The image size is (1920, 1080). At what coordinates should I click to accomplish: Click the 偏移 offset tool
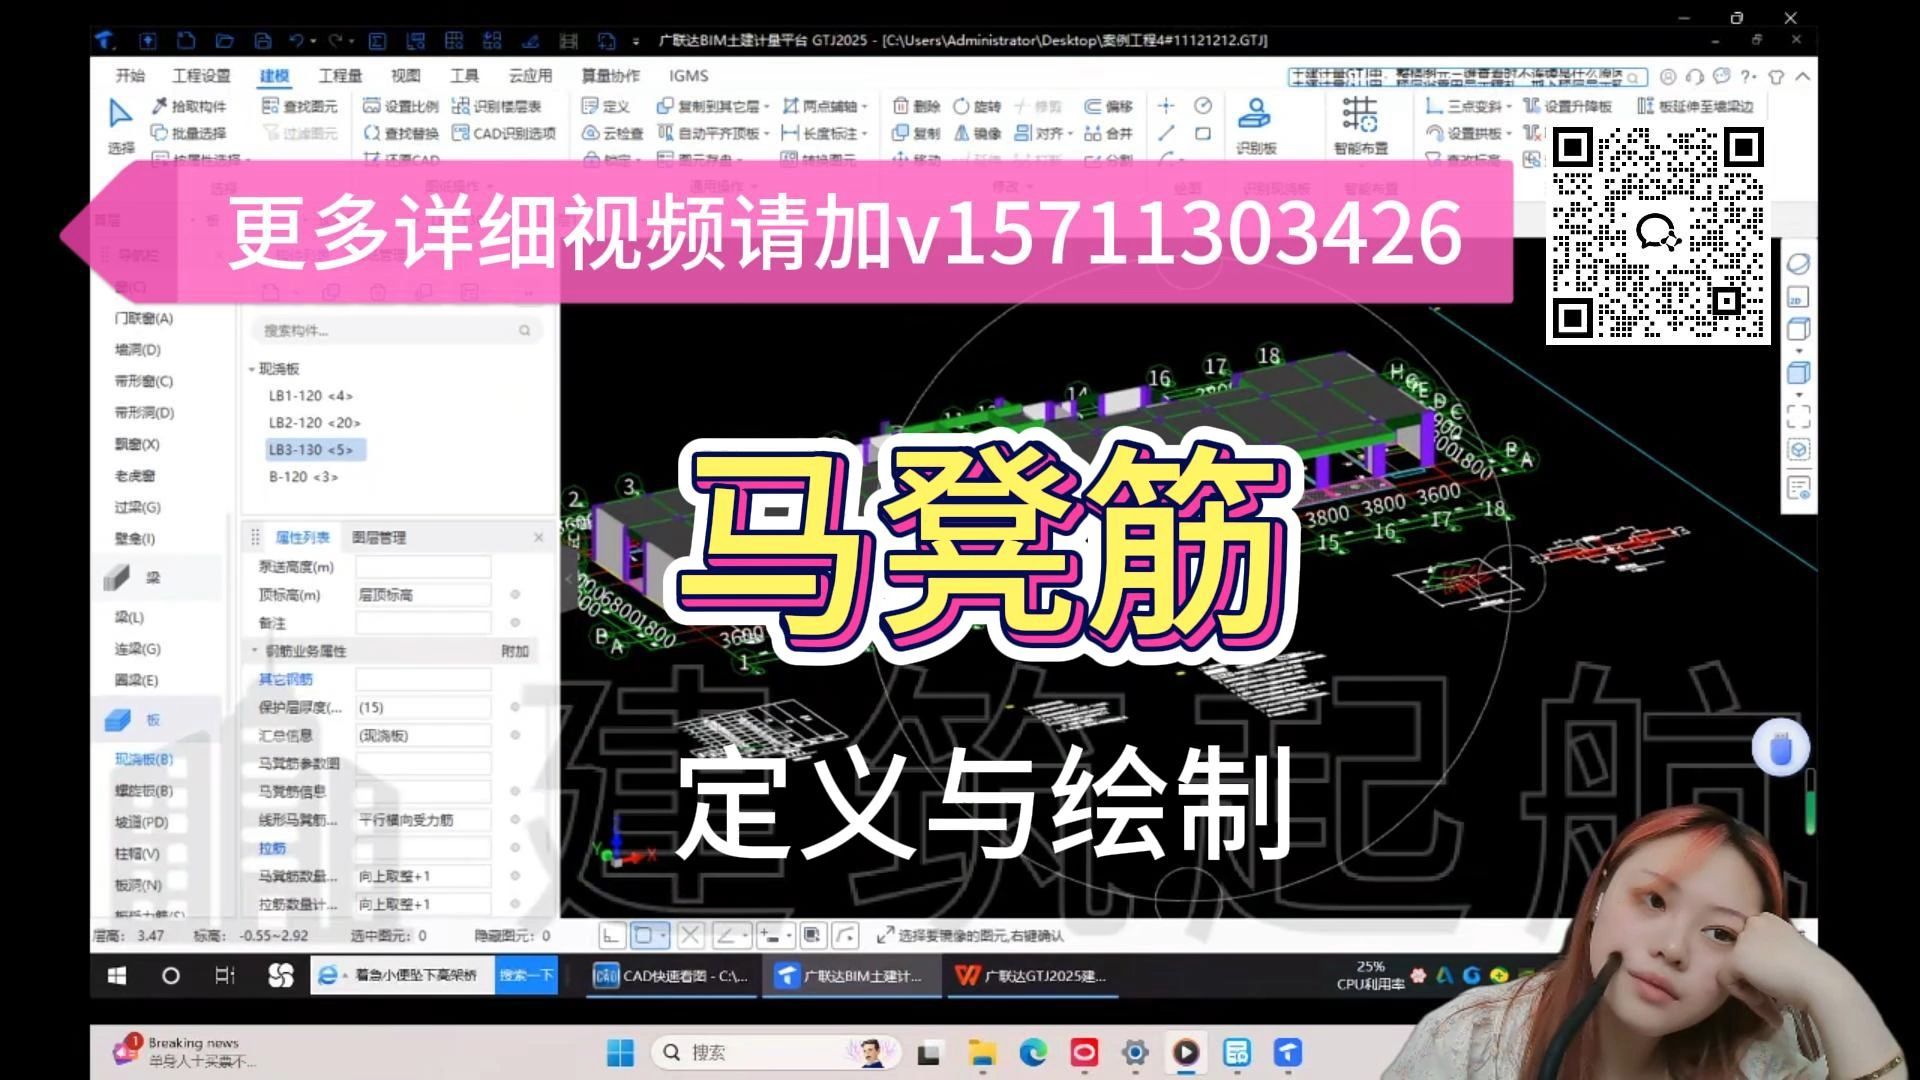pyautogui.click(x=1108, y=106)
